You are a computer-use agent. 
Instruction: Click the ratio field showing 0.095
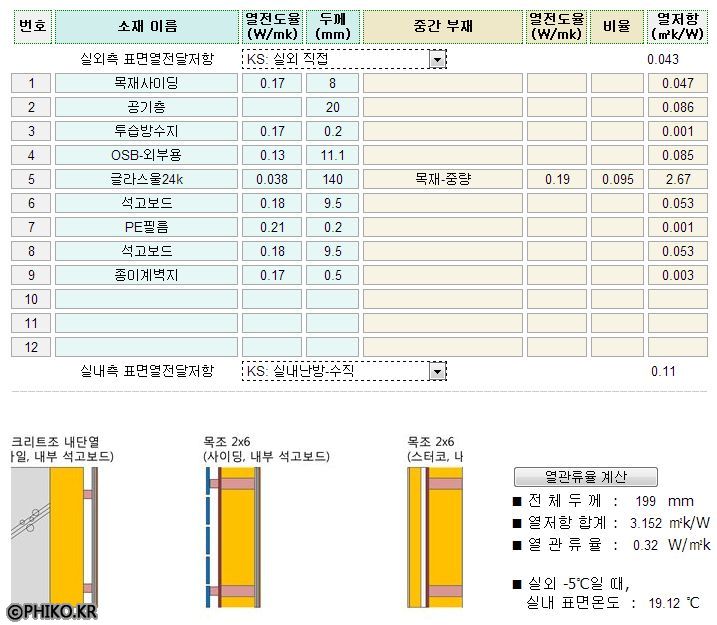(617, 179)
